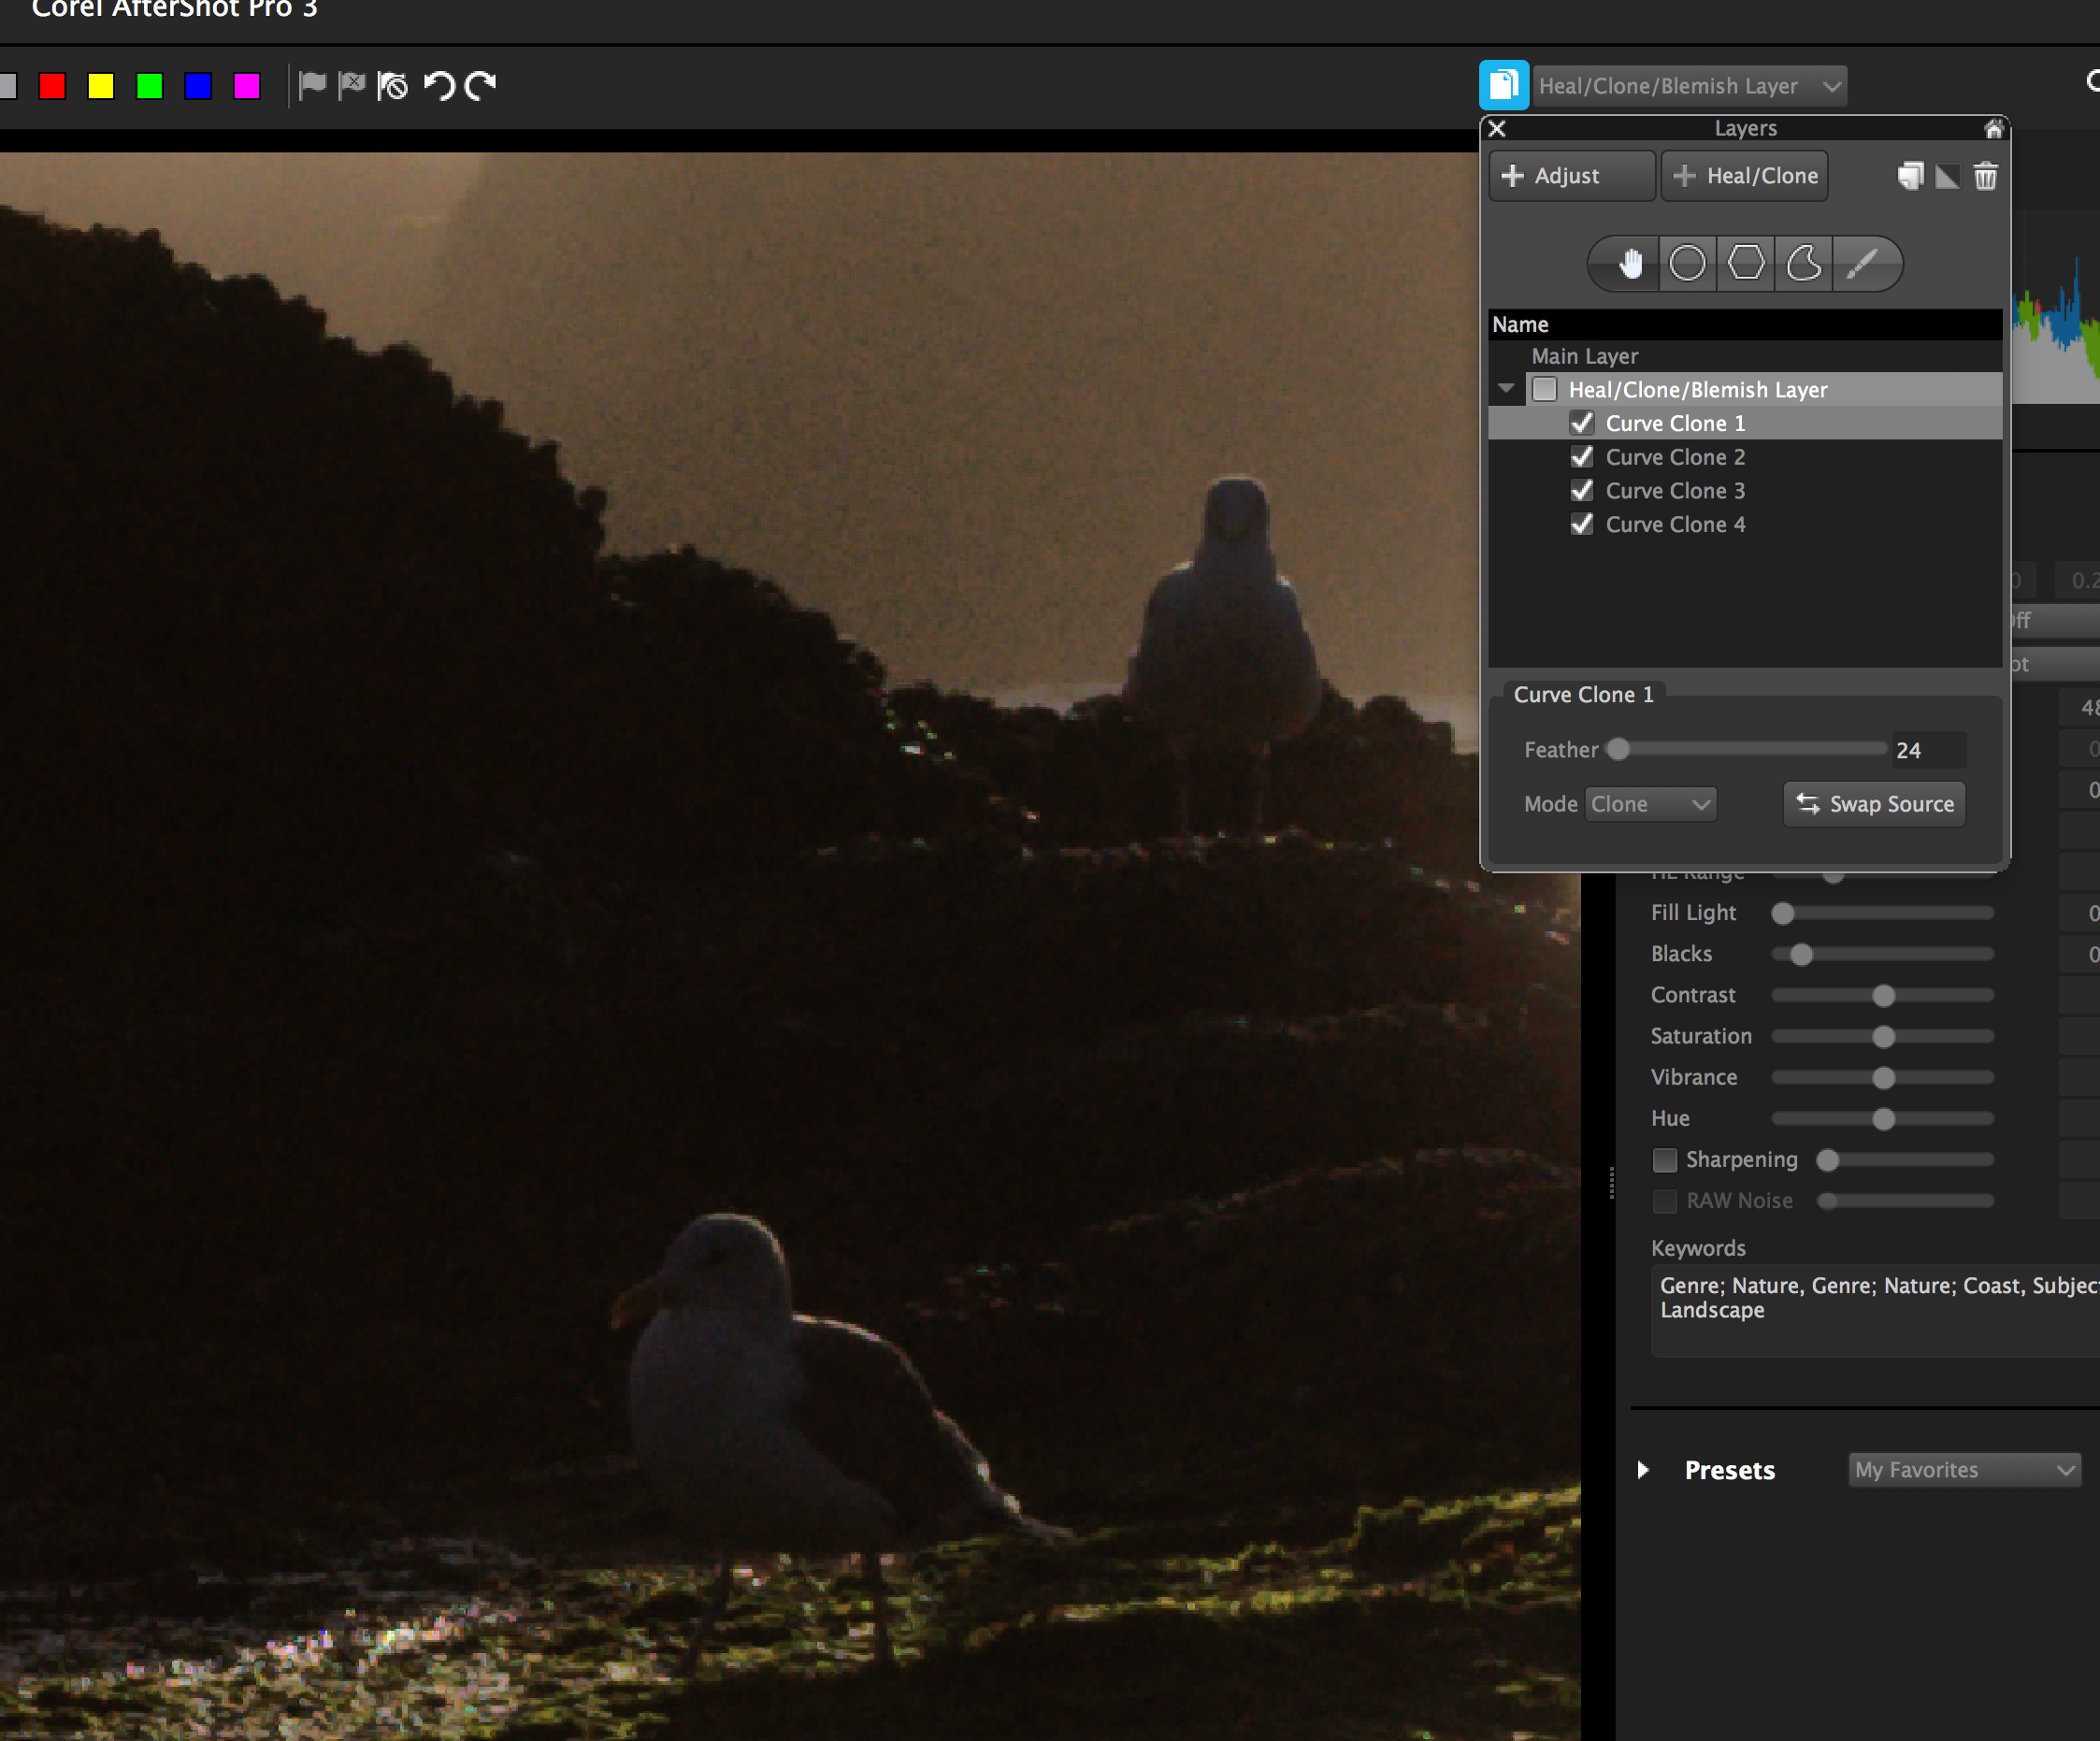The width and height of the screenshot is (2100, 1741).
Task: Enable the Sharpening checkbox
Action: (x=1665, y=1160)
